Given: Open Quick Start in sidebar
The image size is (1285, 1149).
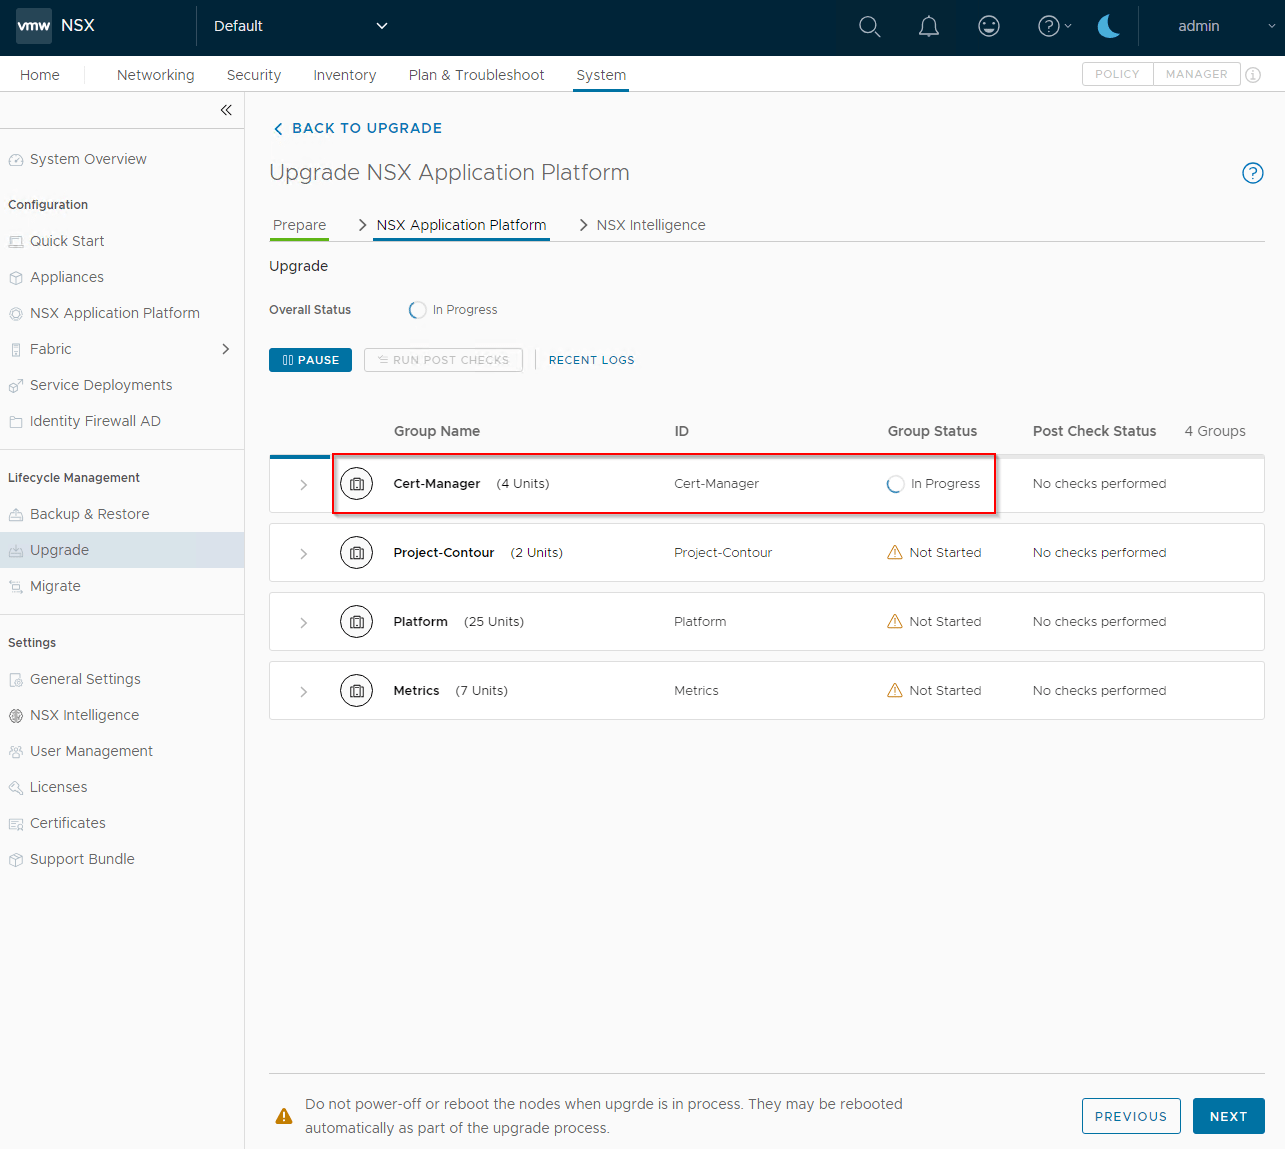Looking at the screenshot, I should [x=67, y=241].
